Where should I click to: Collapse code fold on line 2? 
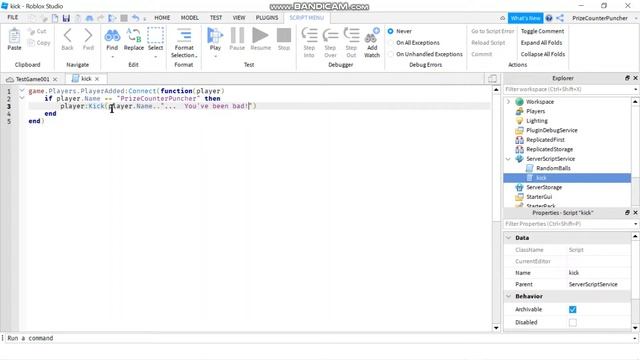pyautogui.click(x=22, y=98)
